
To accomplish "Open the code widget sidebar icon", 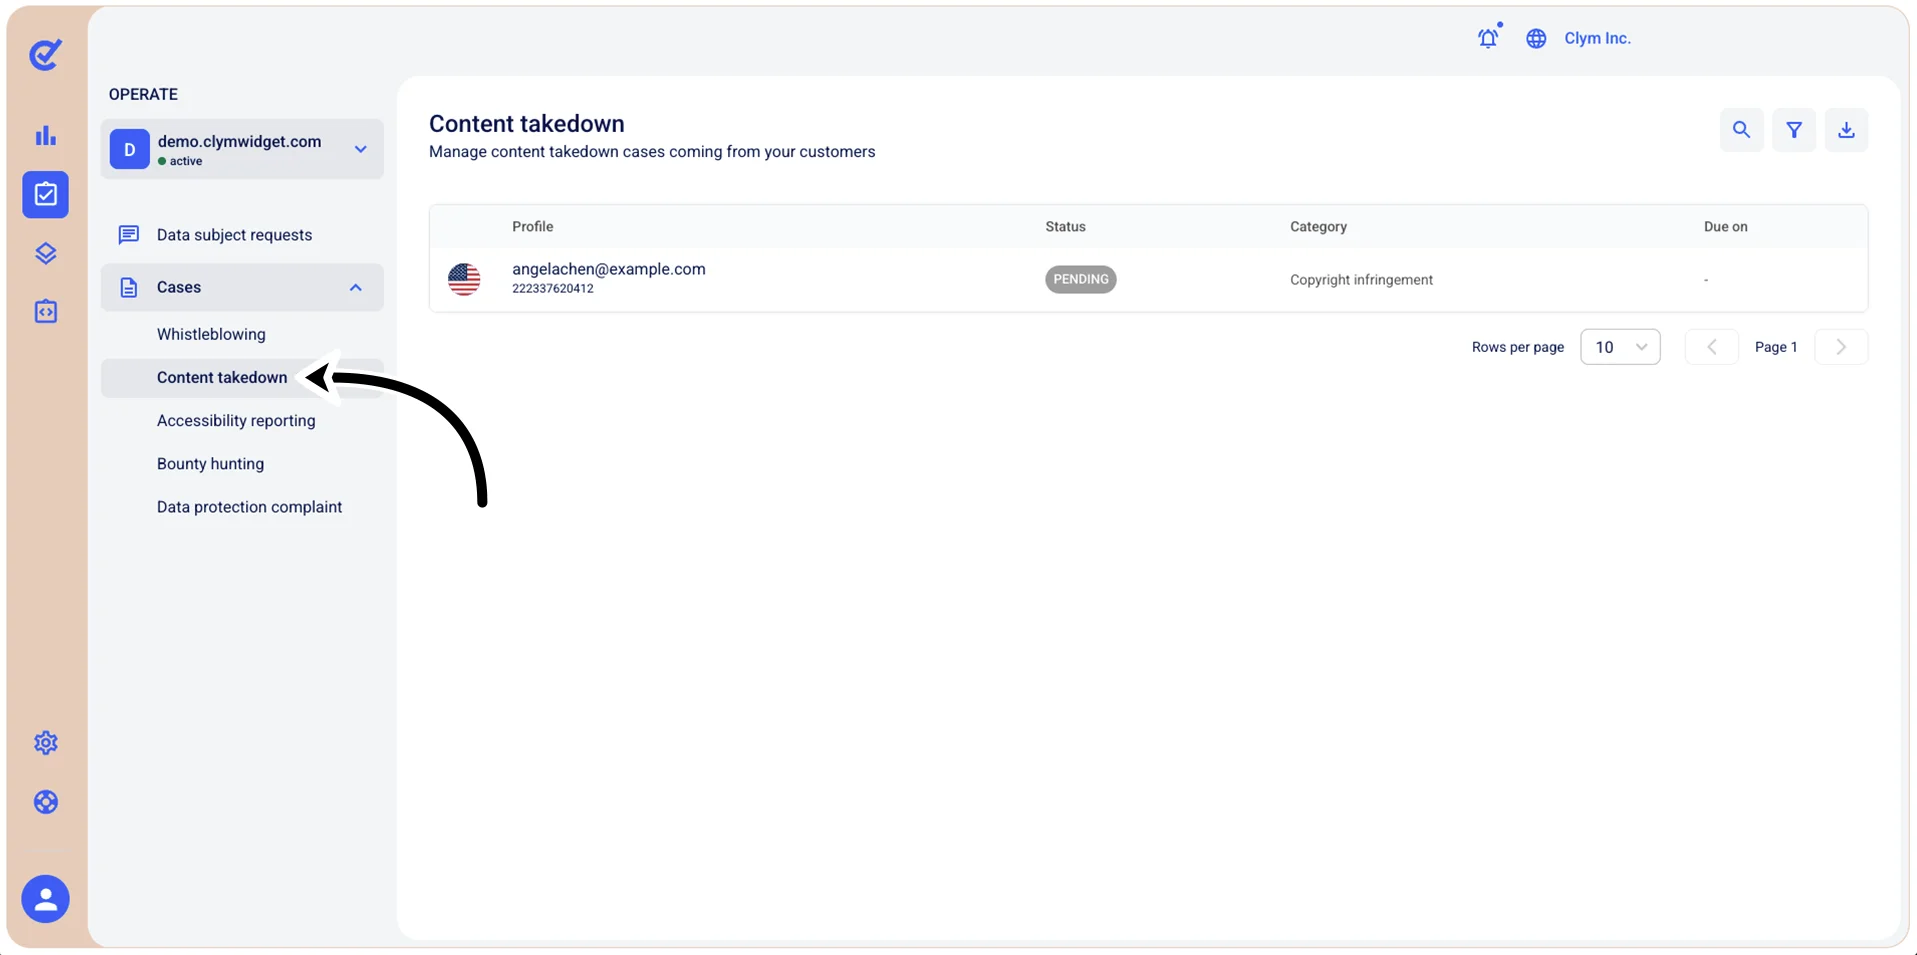I will [46, 312].
